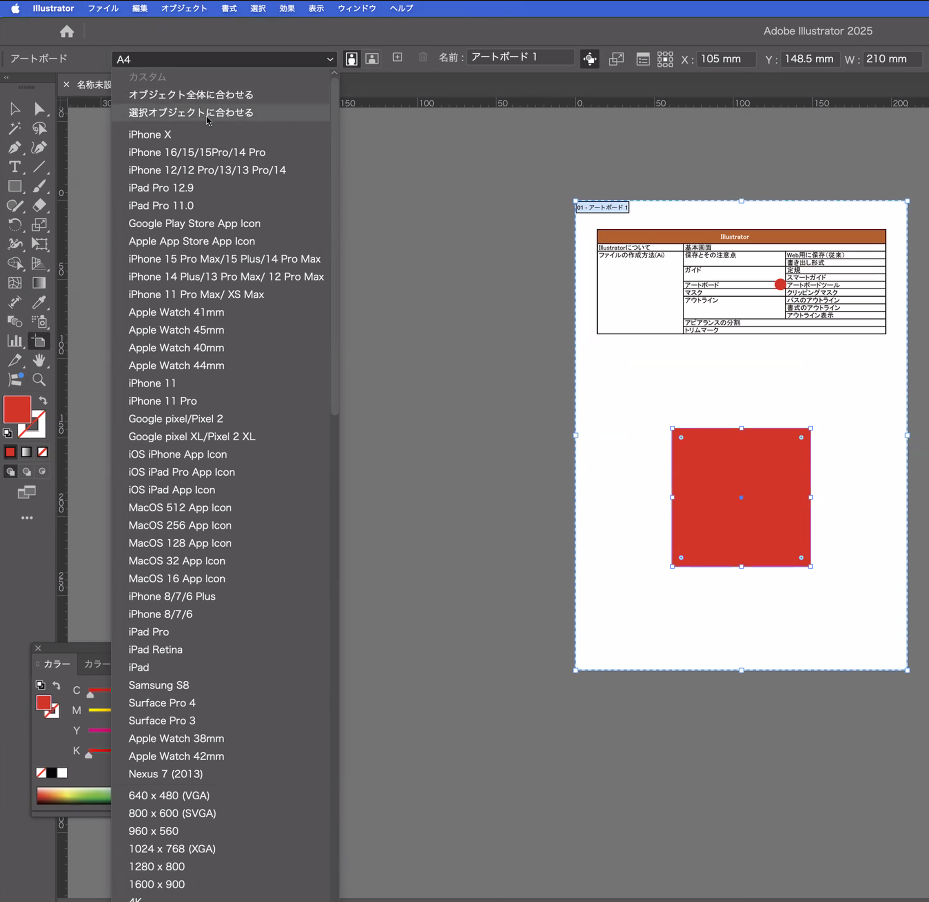Screen dimensions: 929x902
Task: Click the new artboard button
Action: pos(397,58)
